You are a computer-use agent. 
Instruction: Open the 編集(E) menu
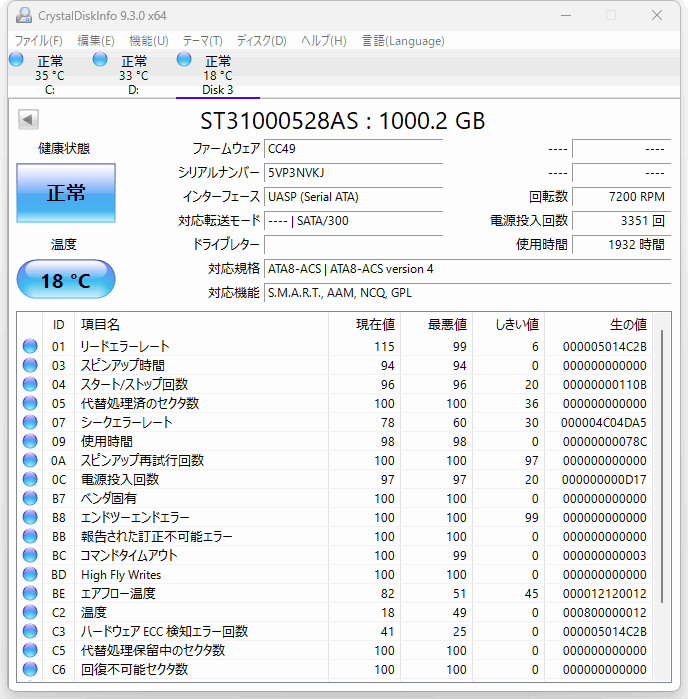pos(95,41)
